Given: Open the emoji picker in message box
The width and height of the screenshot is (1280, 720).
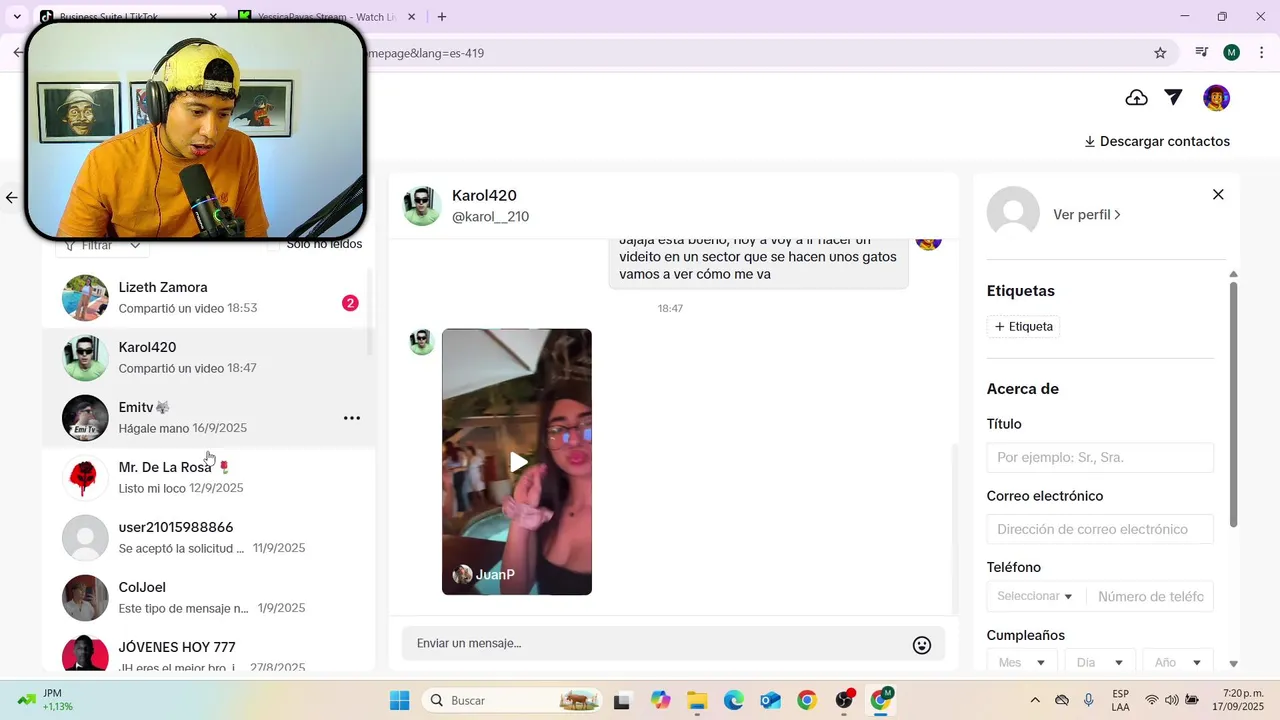Looking at the screenshot, I should click(x=922, y=645).
